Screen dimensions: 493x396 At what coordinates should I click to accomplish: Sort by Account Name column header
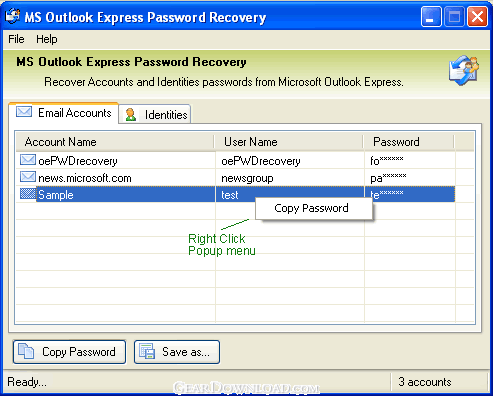coord(115,142)
